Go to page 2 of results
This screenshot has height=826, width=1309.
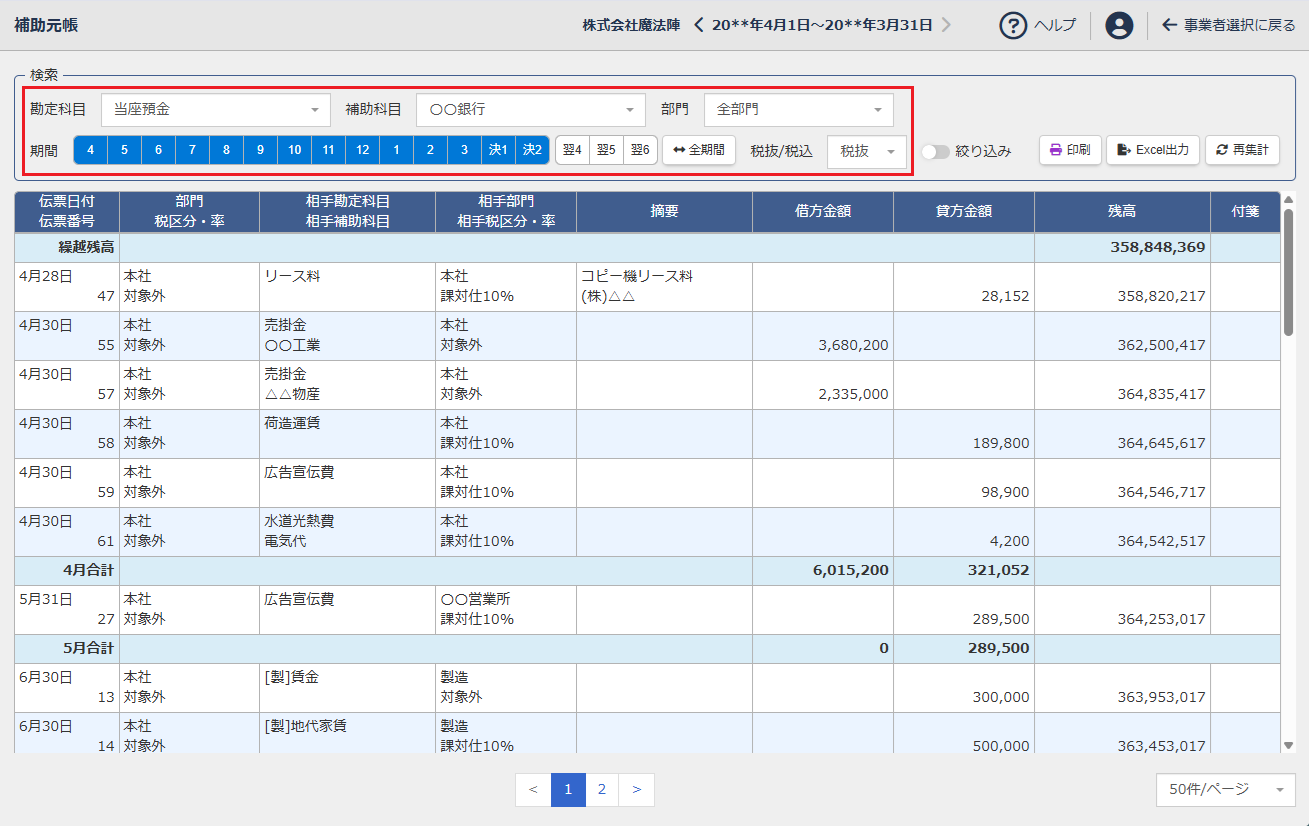click(601, 790)
